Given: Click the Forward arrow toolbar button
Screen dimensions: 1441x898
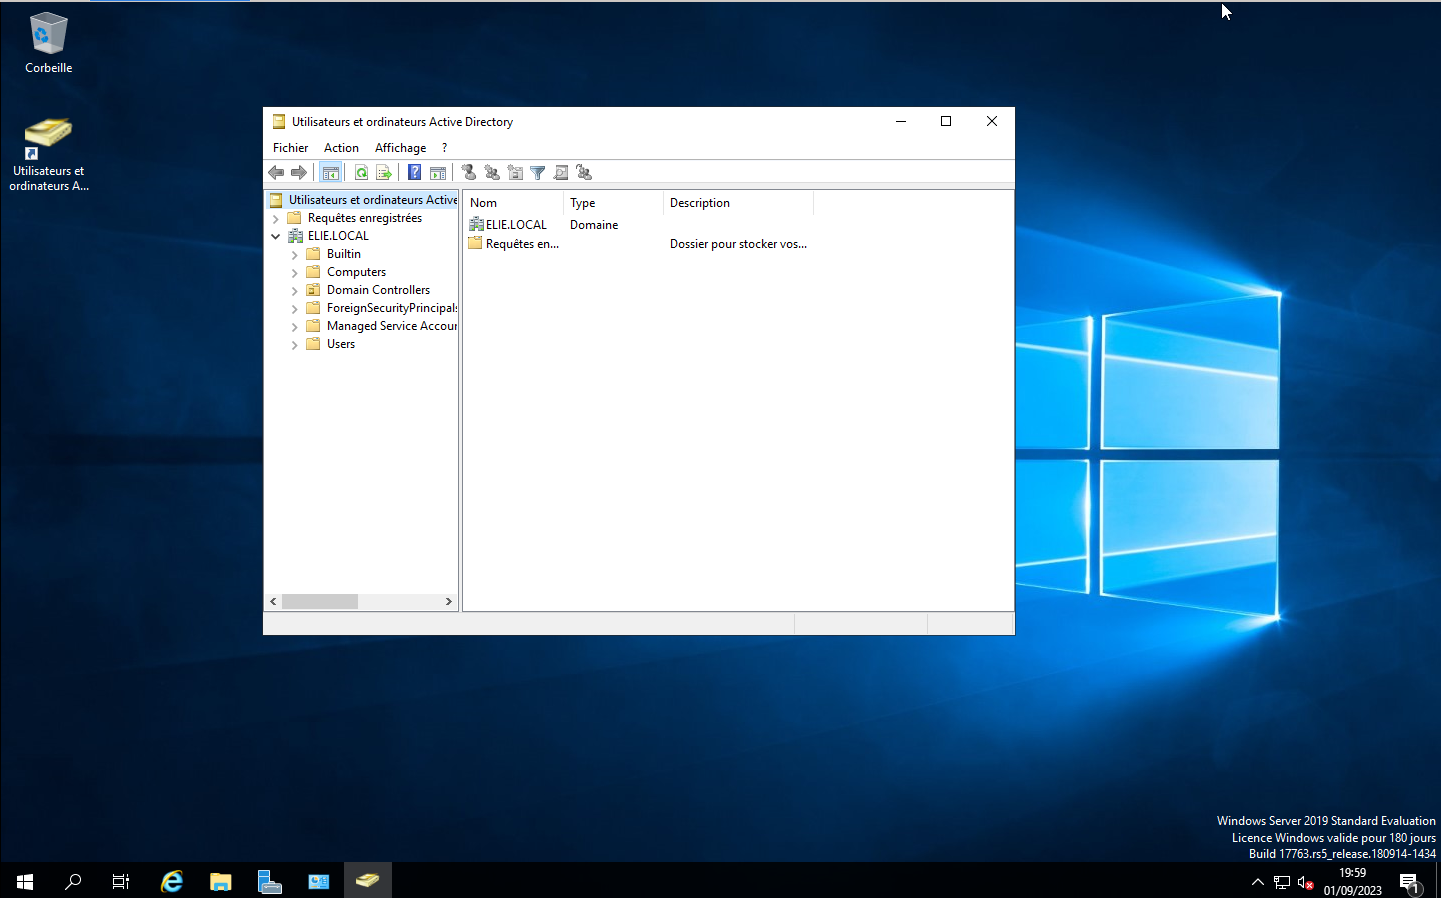Looking at the screenshot, I should (299, 173).
